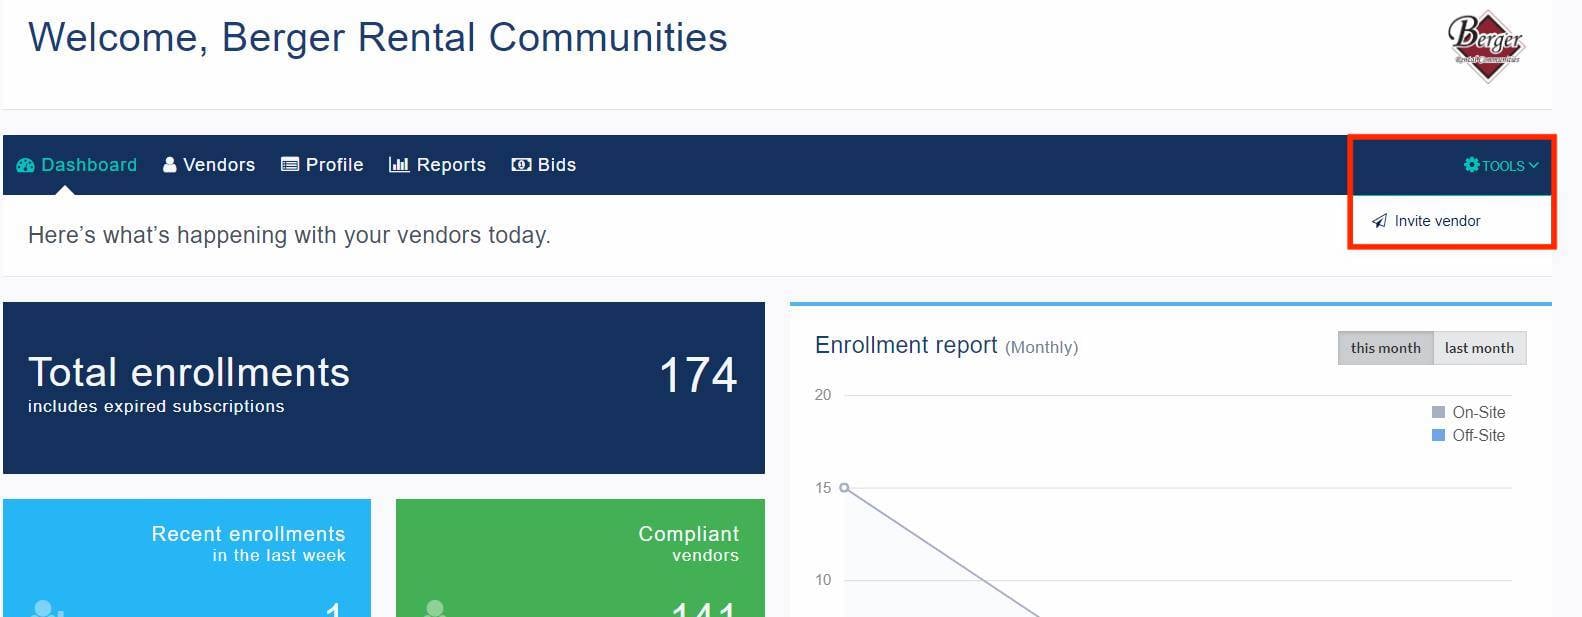Collapse the Tools dropdown using its chevron
This screenshot has width=1582, height=617.
click(x=1534, y=166)
